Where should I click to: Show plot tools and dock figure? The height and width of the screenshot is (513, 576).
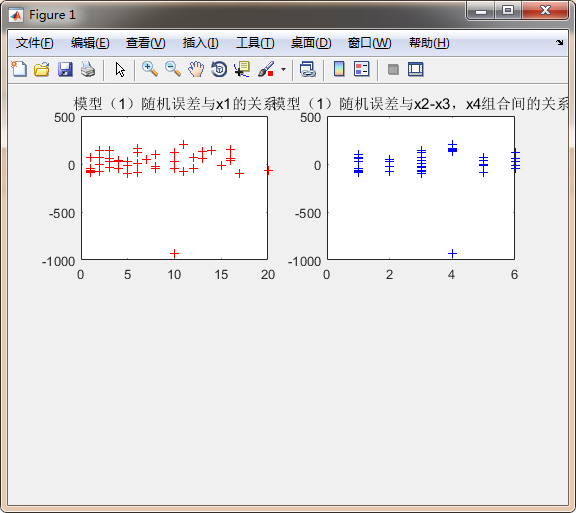click(x=416, y=69)
